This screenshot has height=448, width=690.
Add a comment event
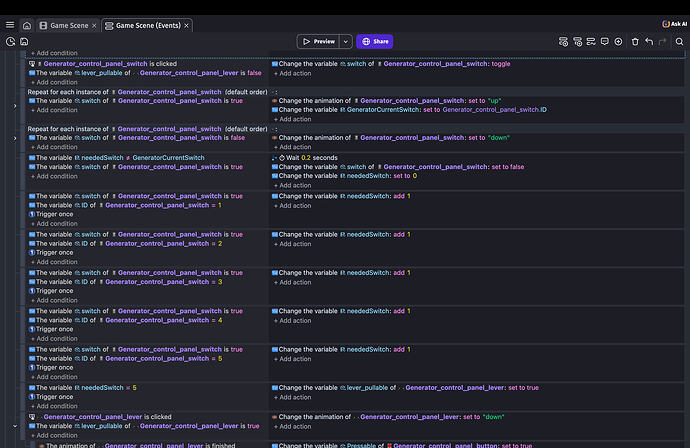(x=605, y=41)
